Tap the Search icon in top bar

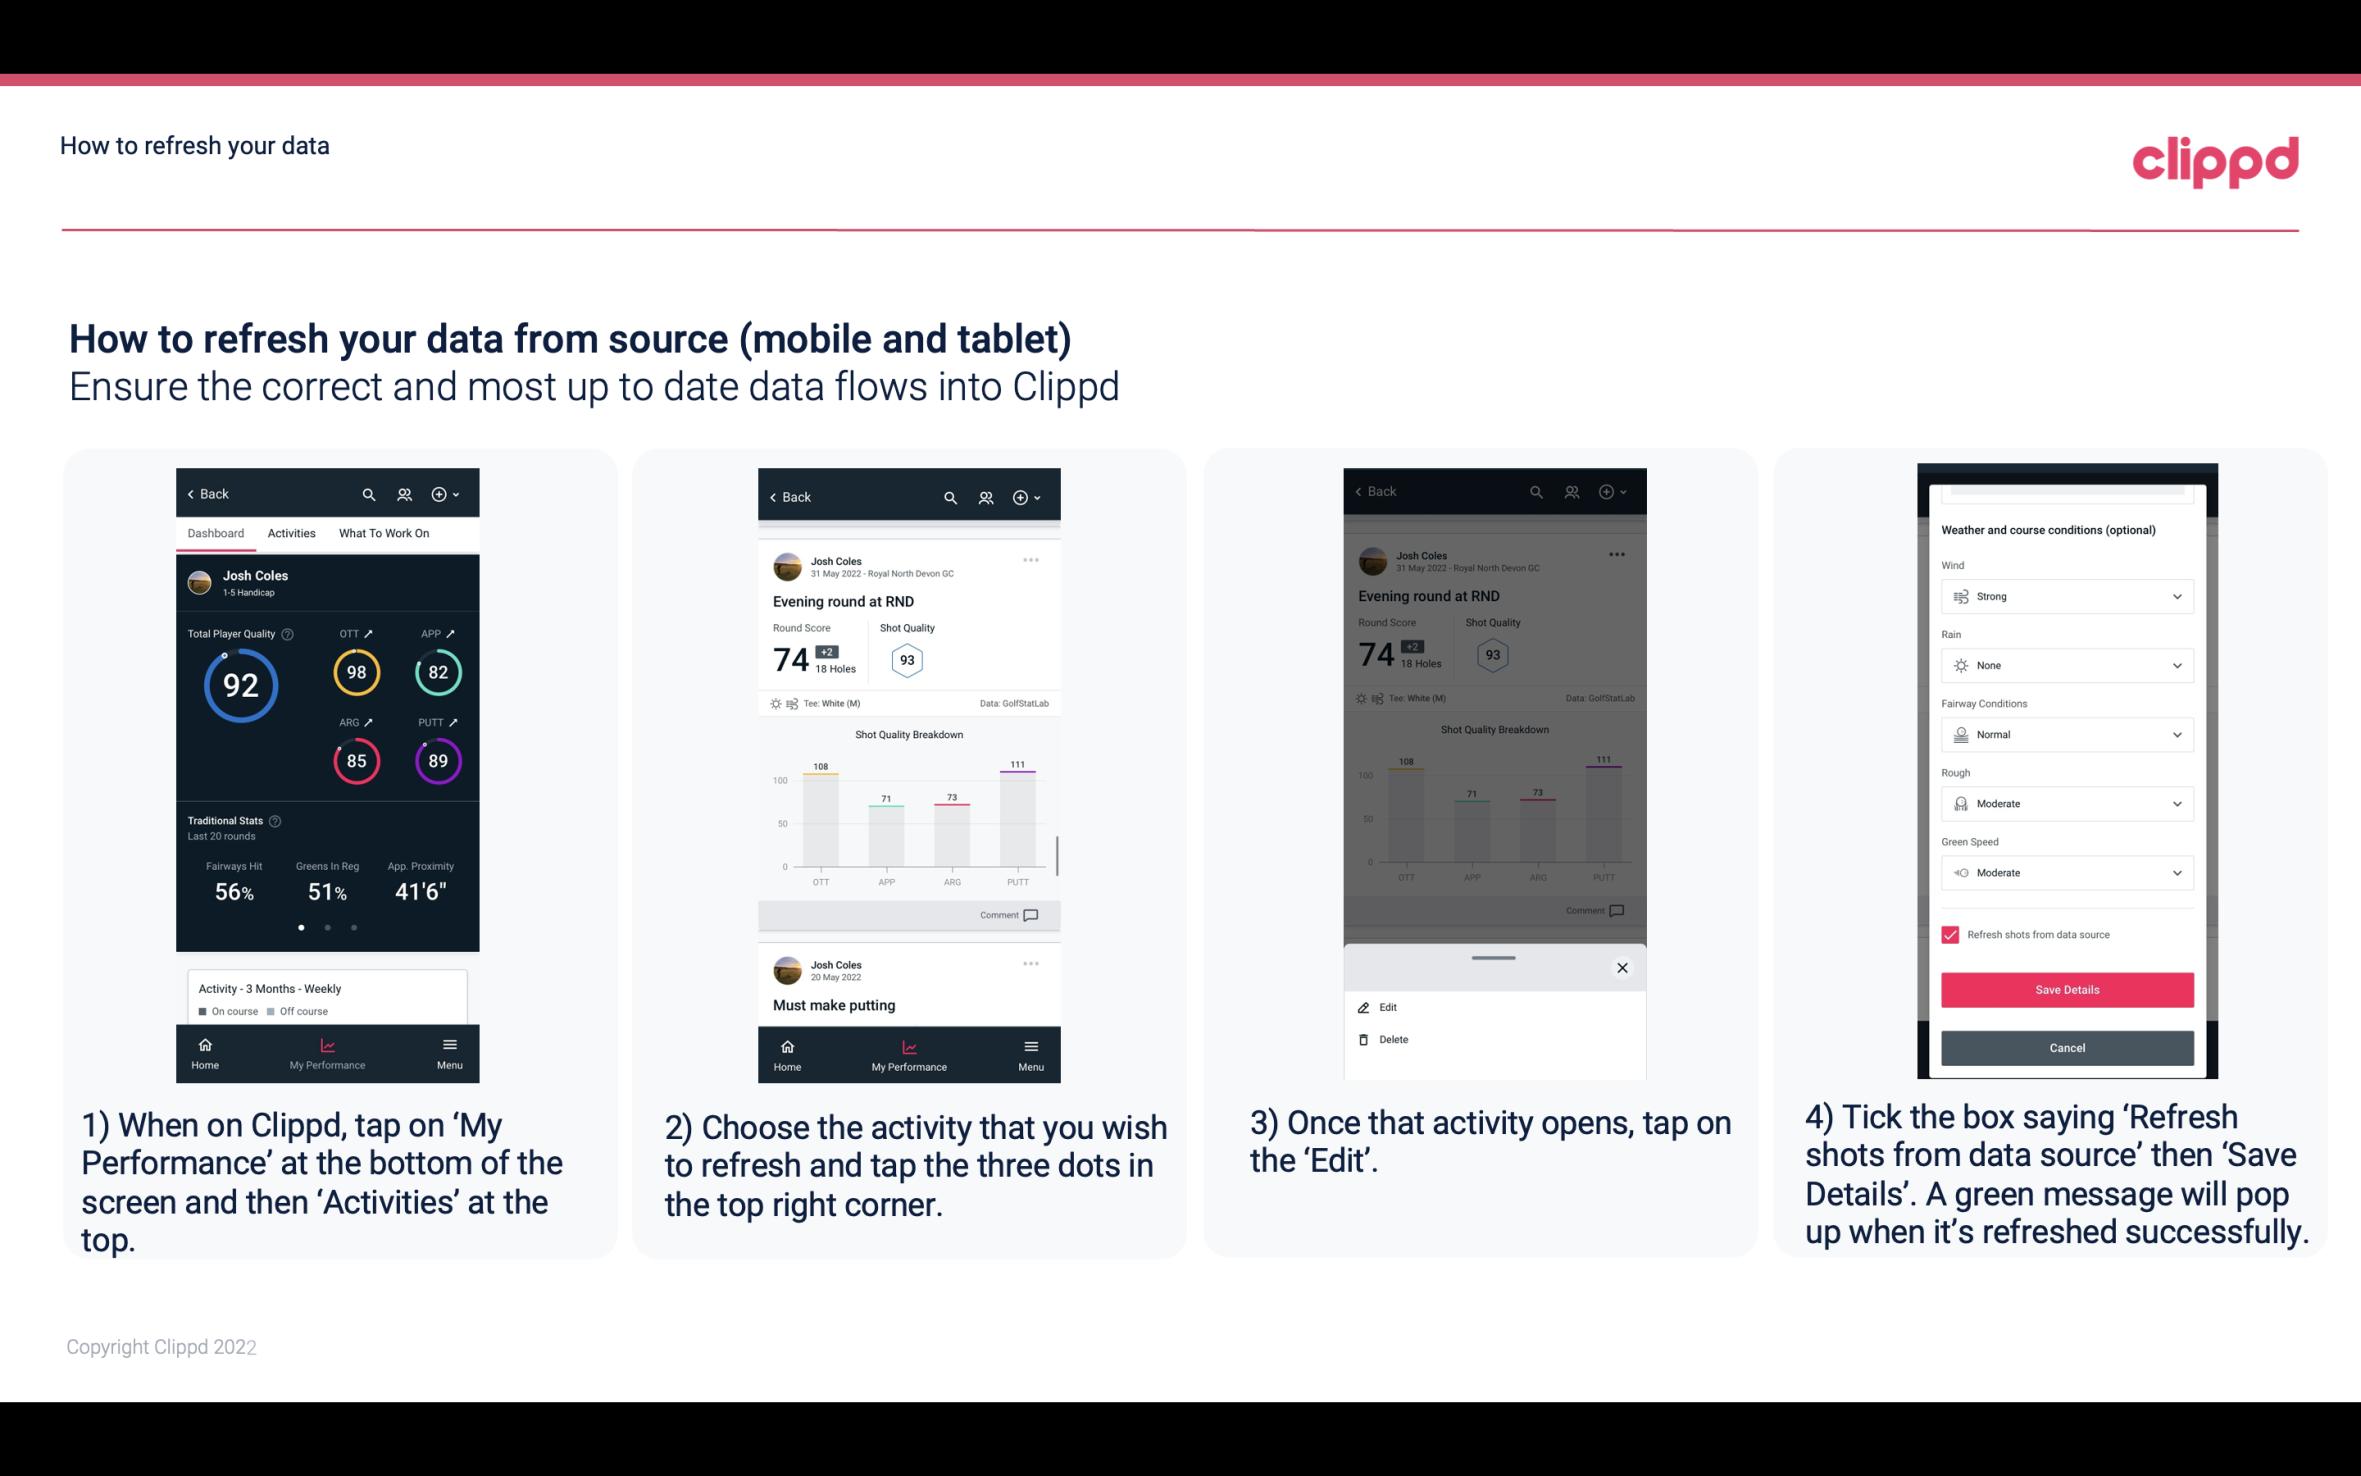pos(369,493)
